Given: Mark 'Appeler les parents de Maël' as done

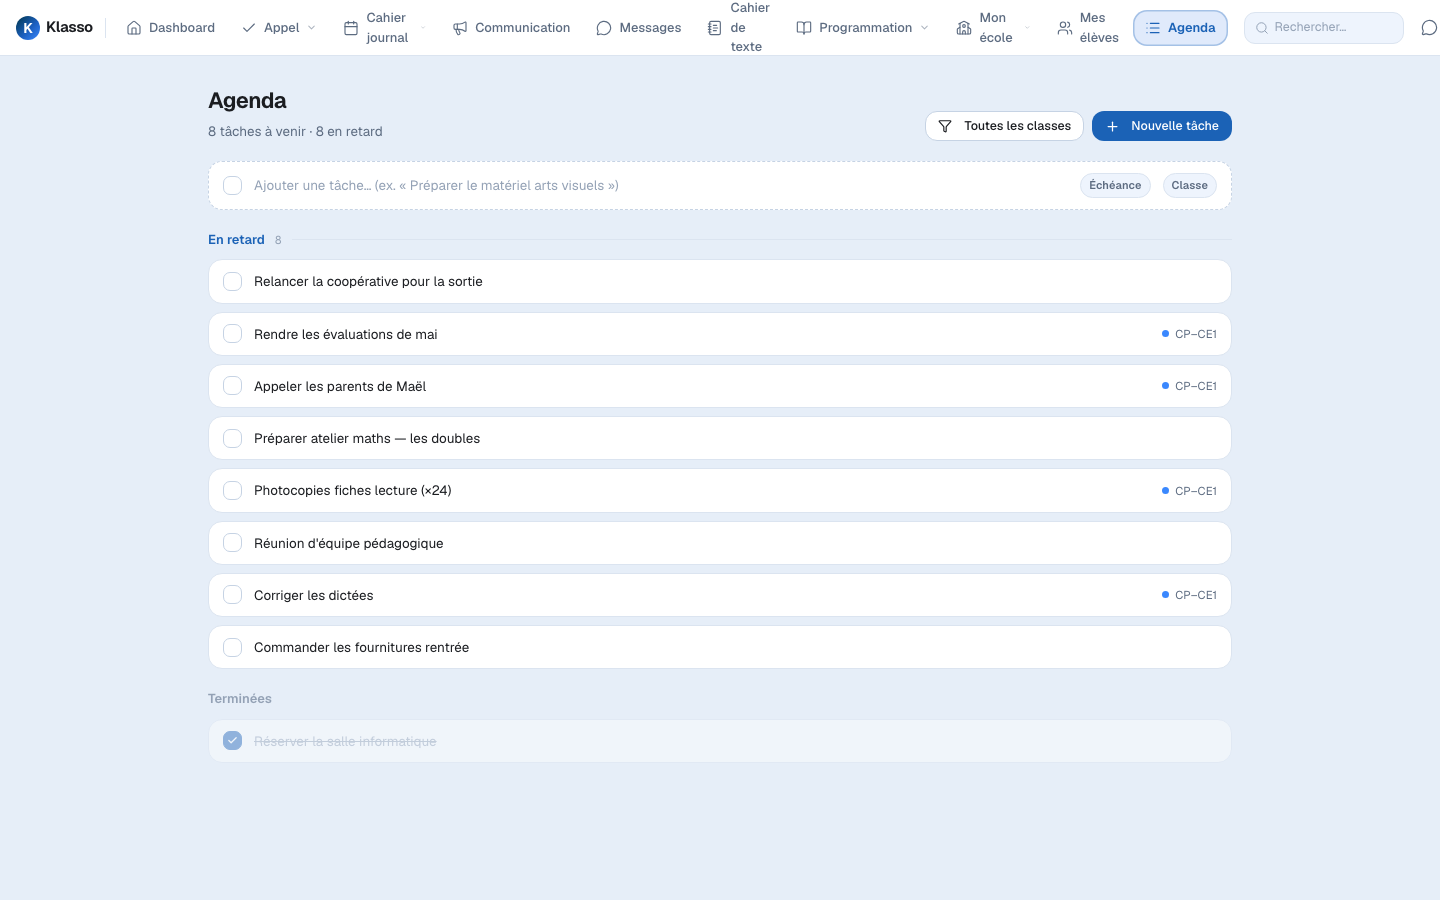Looking at the screenshot, I should coord(233,386).
